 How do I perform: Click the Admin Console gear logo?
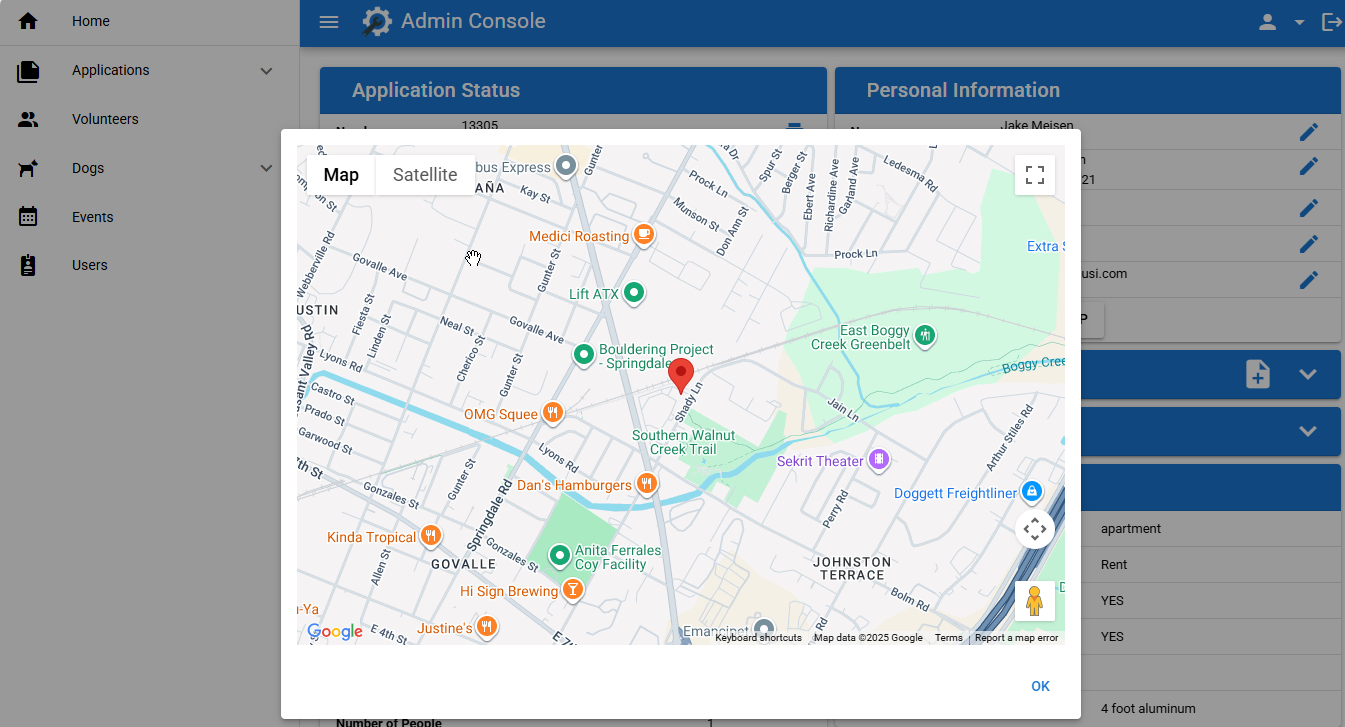[x=376, y=21]
